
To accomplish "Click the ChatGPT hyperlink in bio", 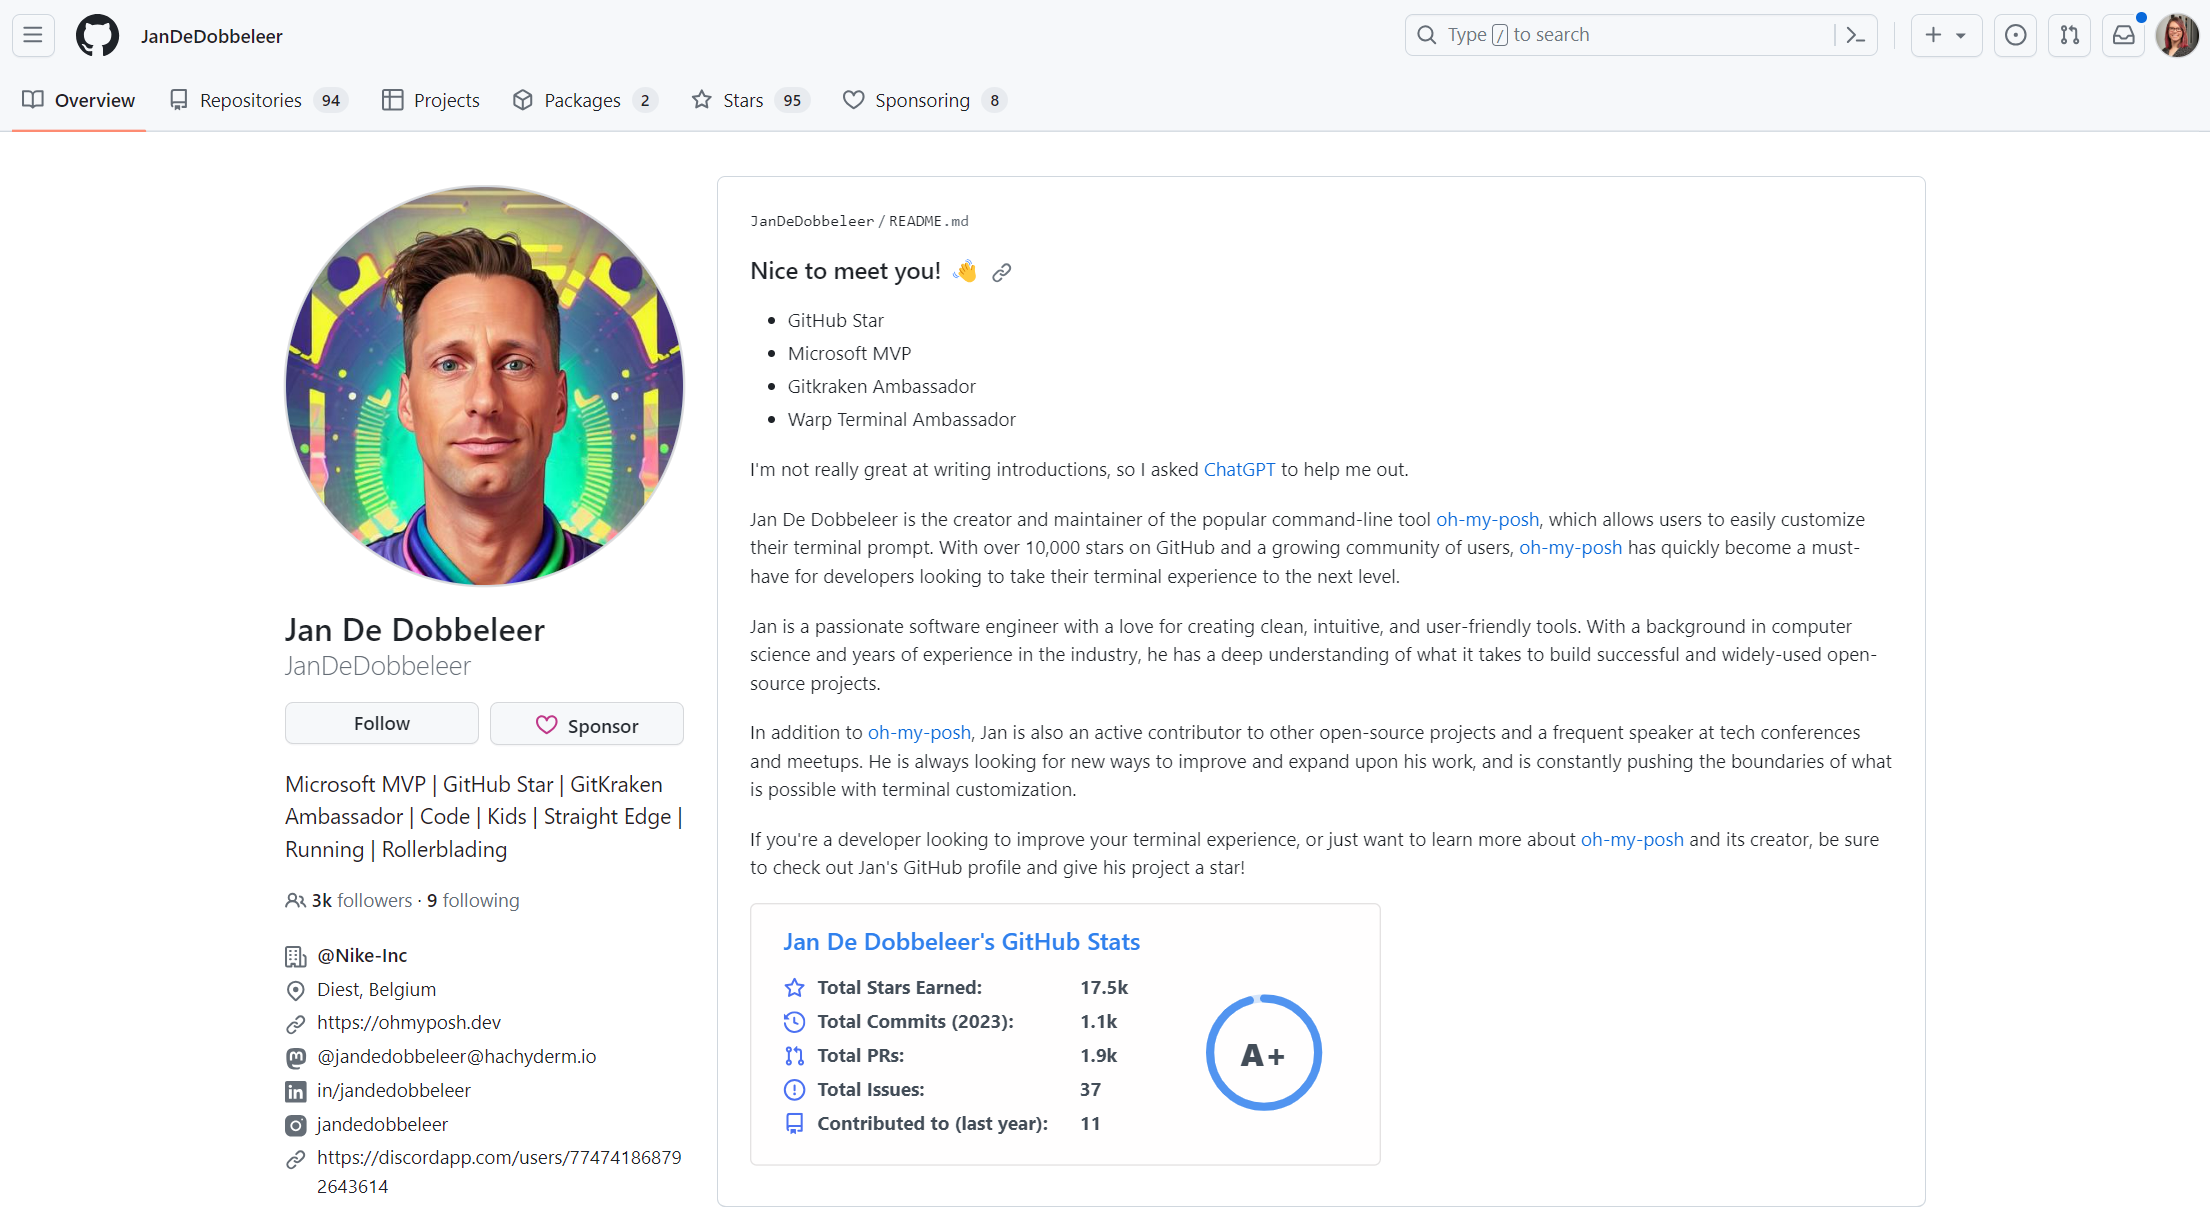I will (1238, 470).
